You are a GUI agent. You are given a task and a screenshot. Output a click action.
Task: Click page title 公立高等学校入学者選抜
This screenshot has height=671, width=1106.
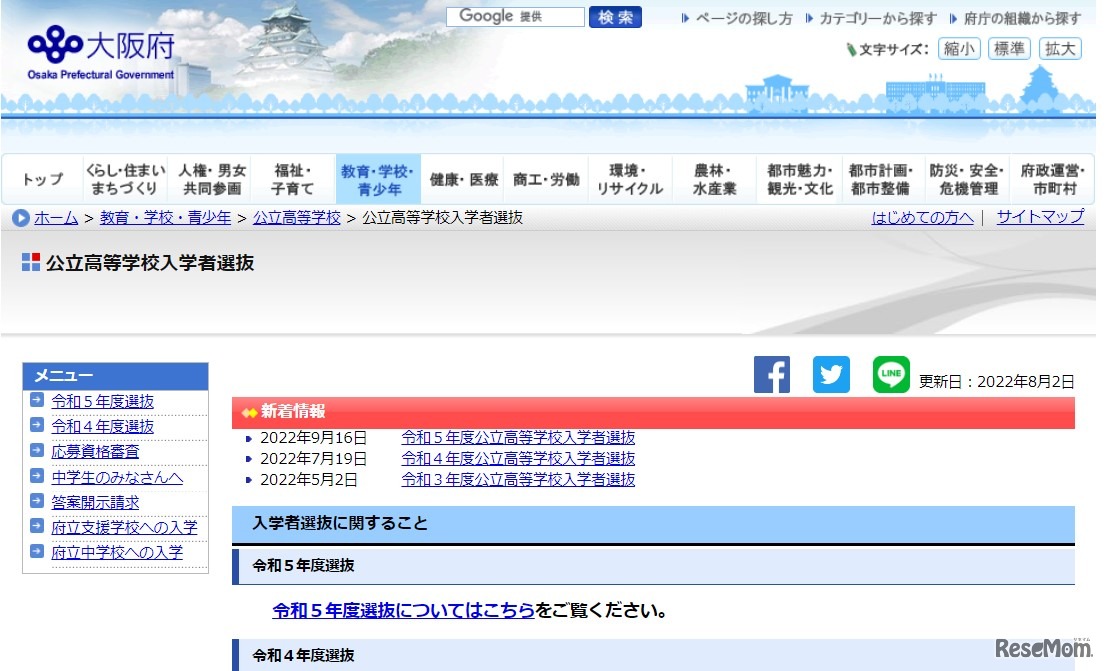pos(150,263)
